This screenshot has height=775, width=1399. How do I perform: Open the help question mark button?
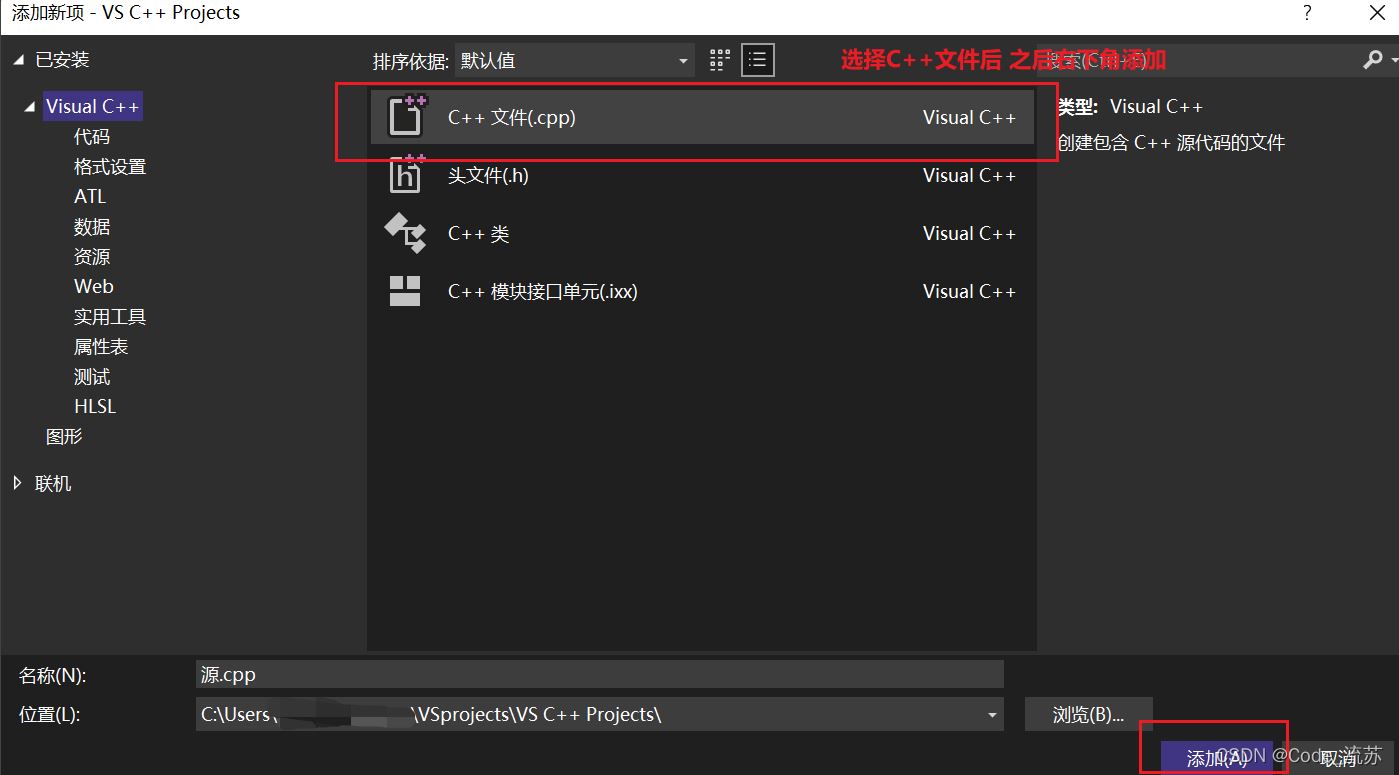tap(1307, 13)
